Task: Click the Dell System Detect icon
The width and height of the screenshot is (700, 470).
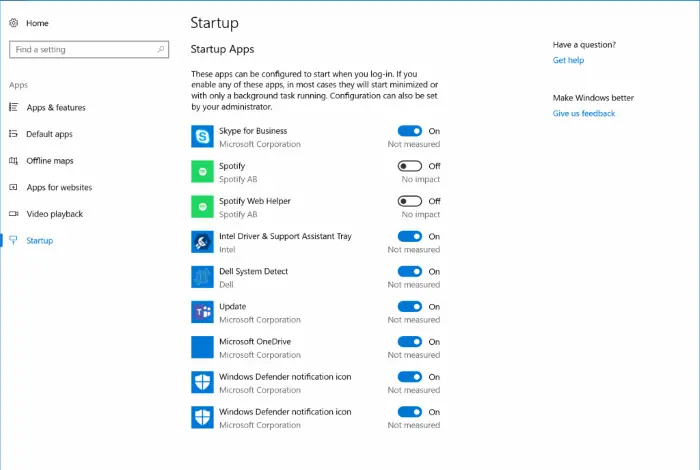Action: 203,277
